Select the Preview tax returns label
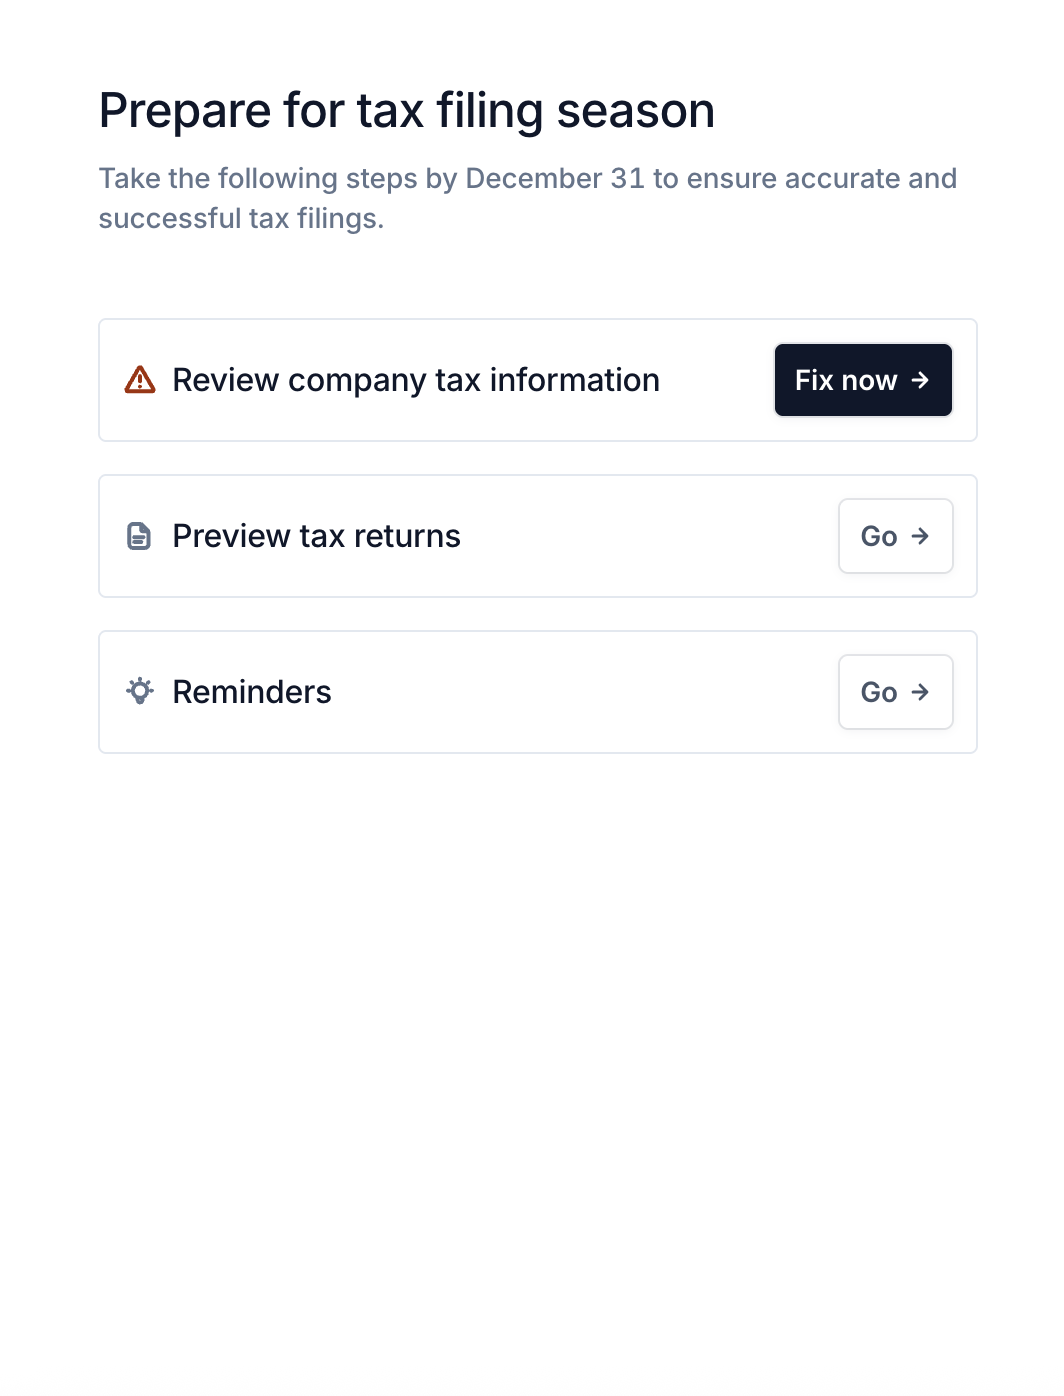 [x=316, y=536]
